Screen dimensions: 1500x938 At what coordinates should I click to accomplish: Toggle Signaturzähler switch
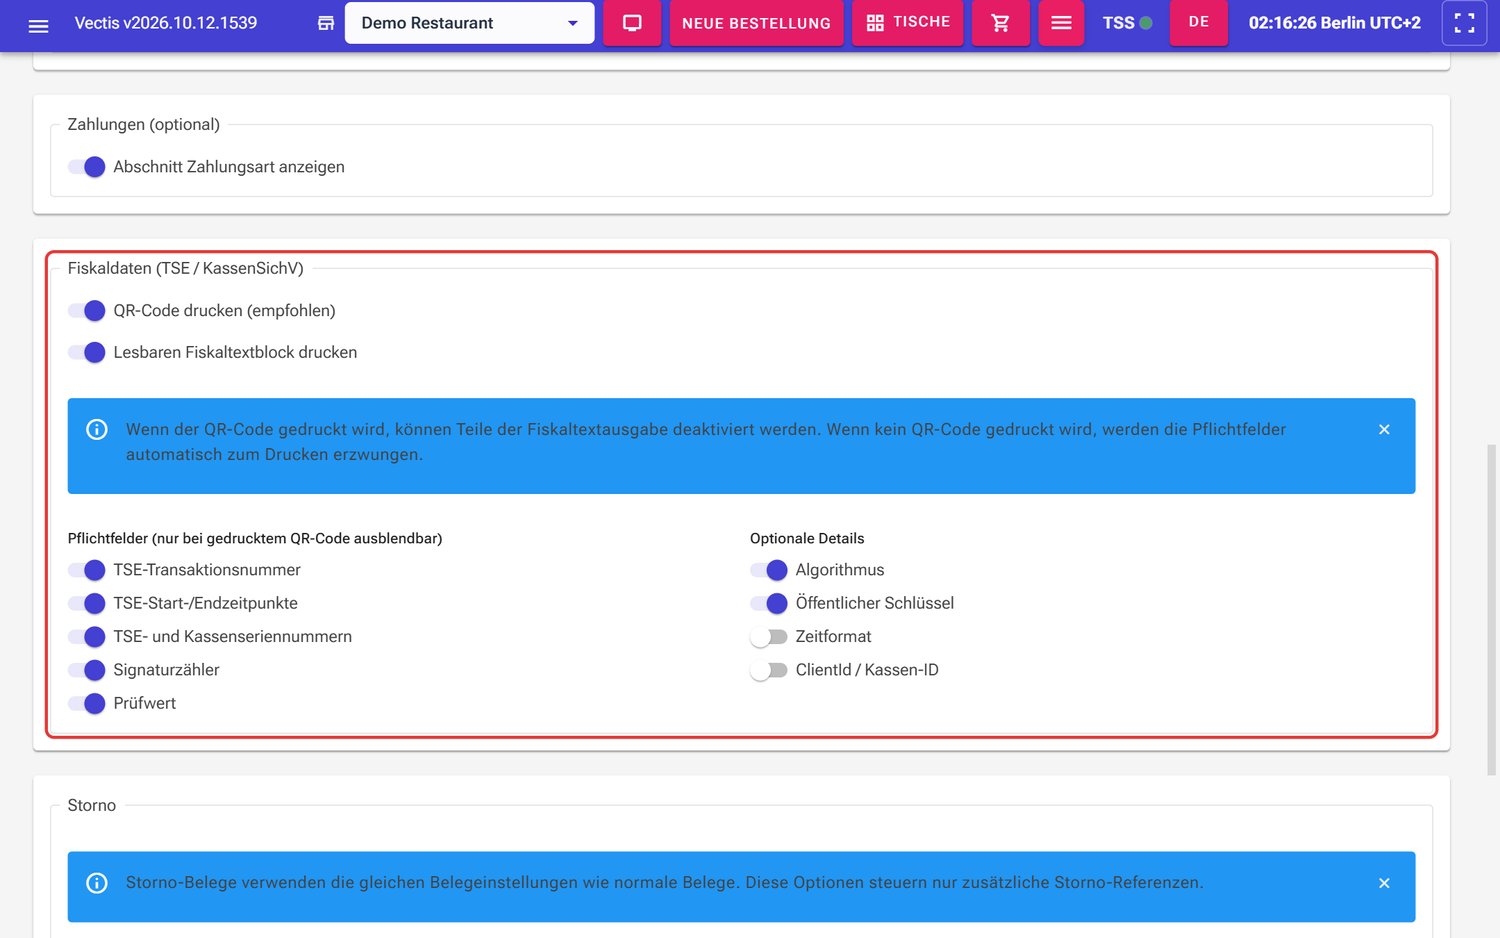tap(87, 670)
